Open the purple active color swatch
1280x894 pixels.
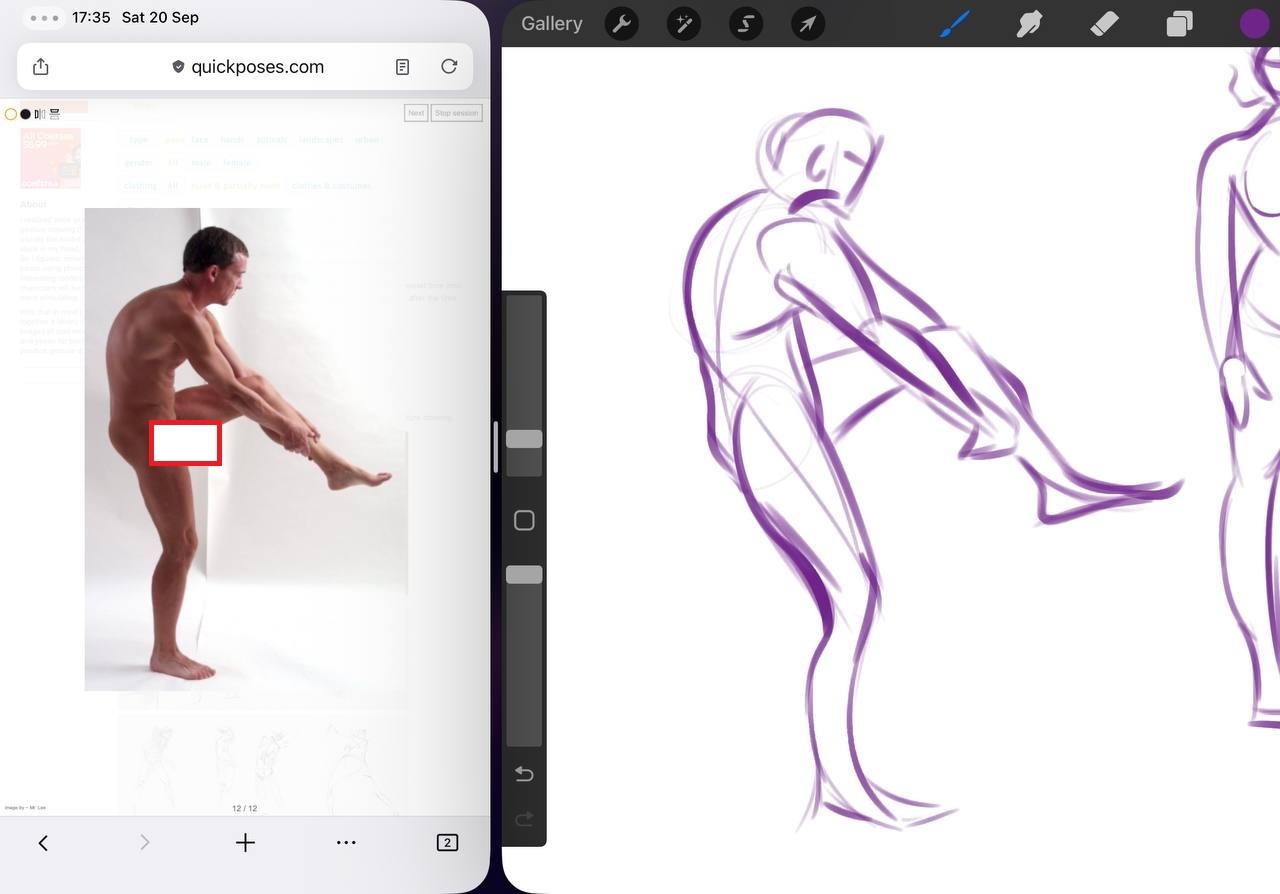tap(1254, 24)
